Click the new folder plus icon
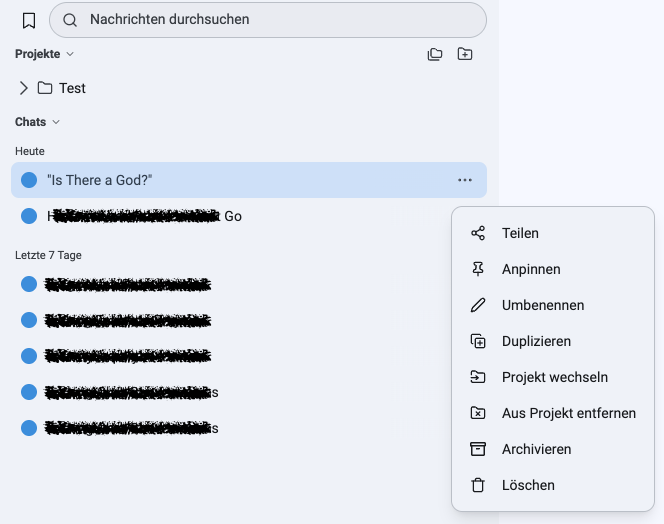Viewport: 664px width, 524px height. [465, 54]
